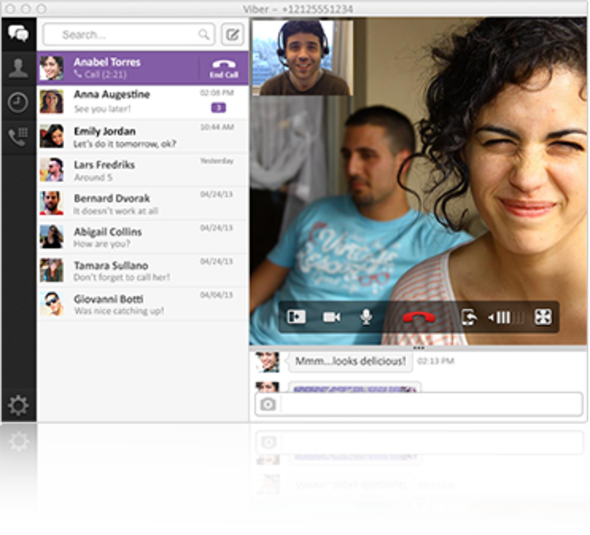Open the recent calls clock icon
This screenshot has height=535, width=590.
pyautogui.click(x=18, y=102)
